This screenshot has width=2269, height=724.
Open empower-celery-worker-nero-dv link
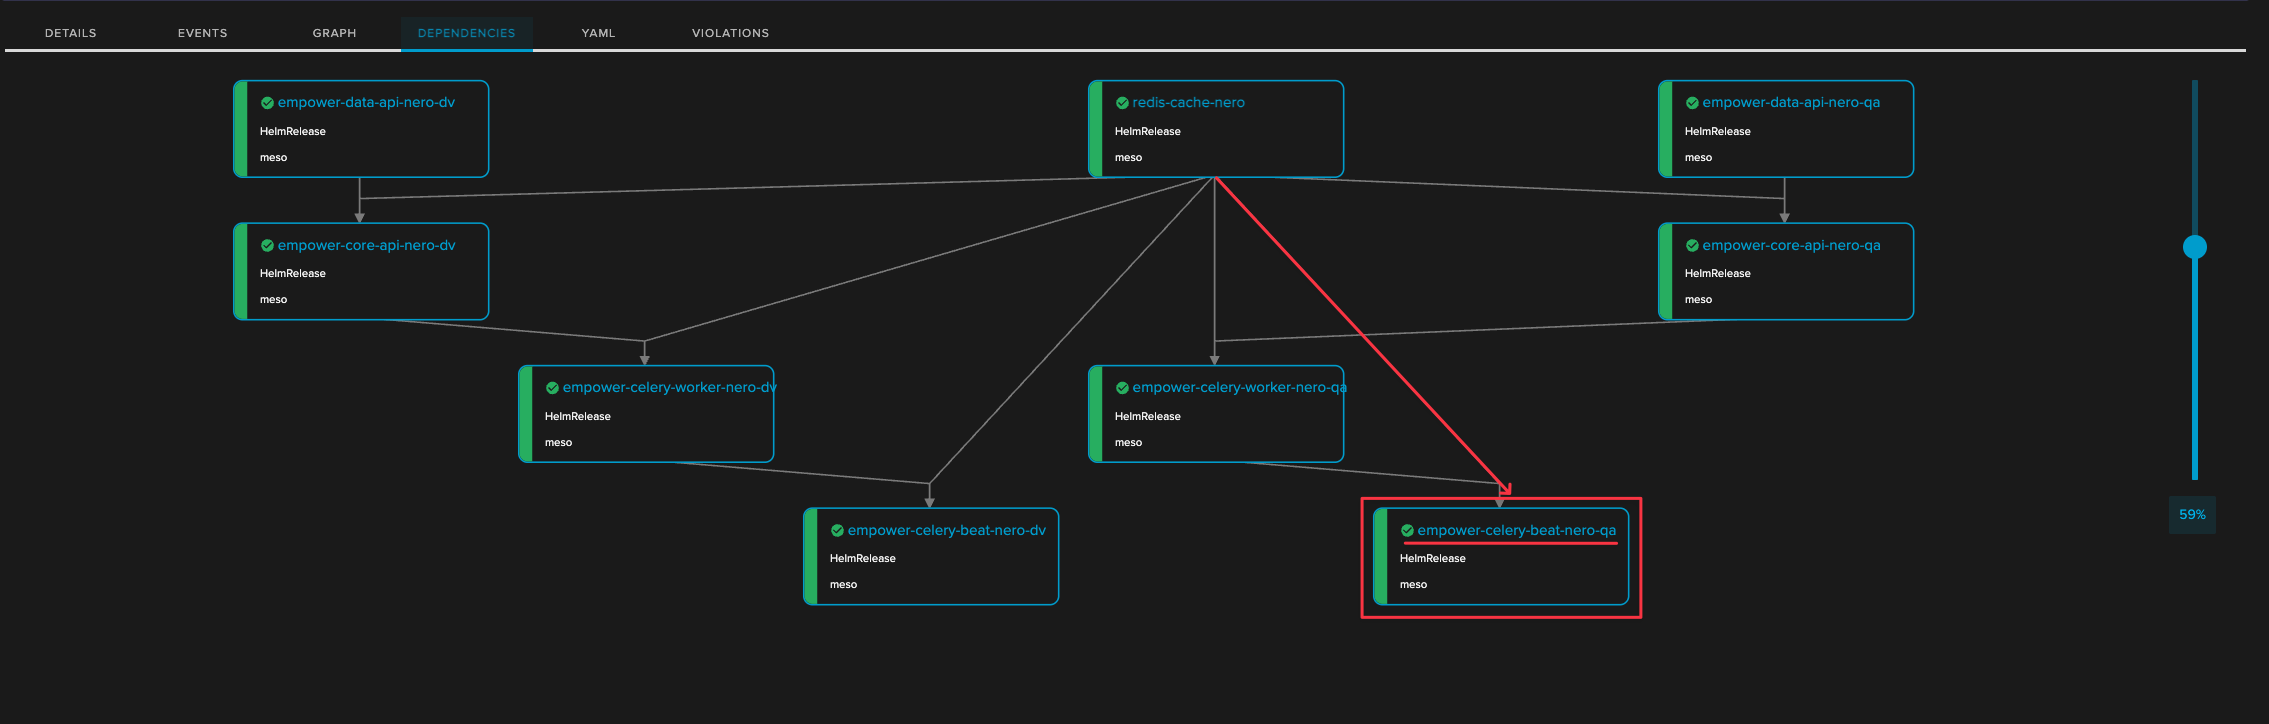[x=669, y=388]
